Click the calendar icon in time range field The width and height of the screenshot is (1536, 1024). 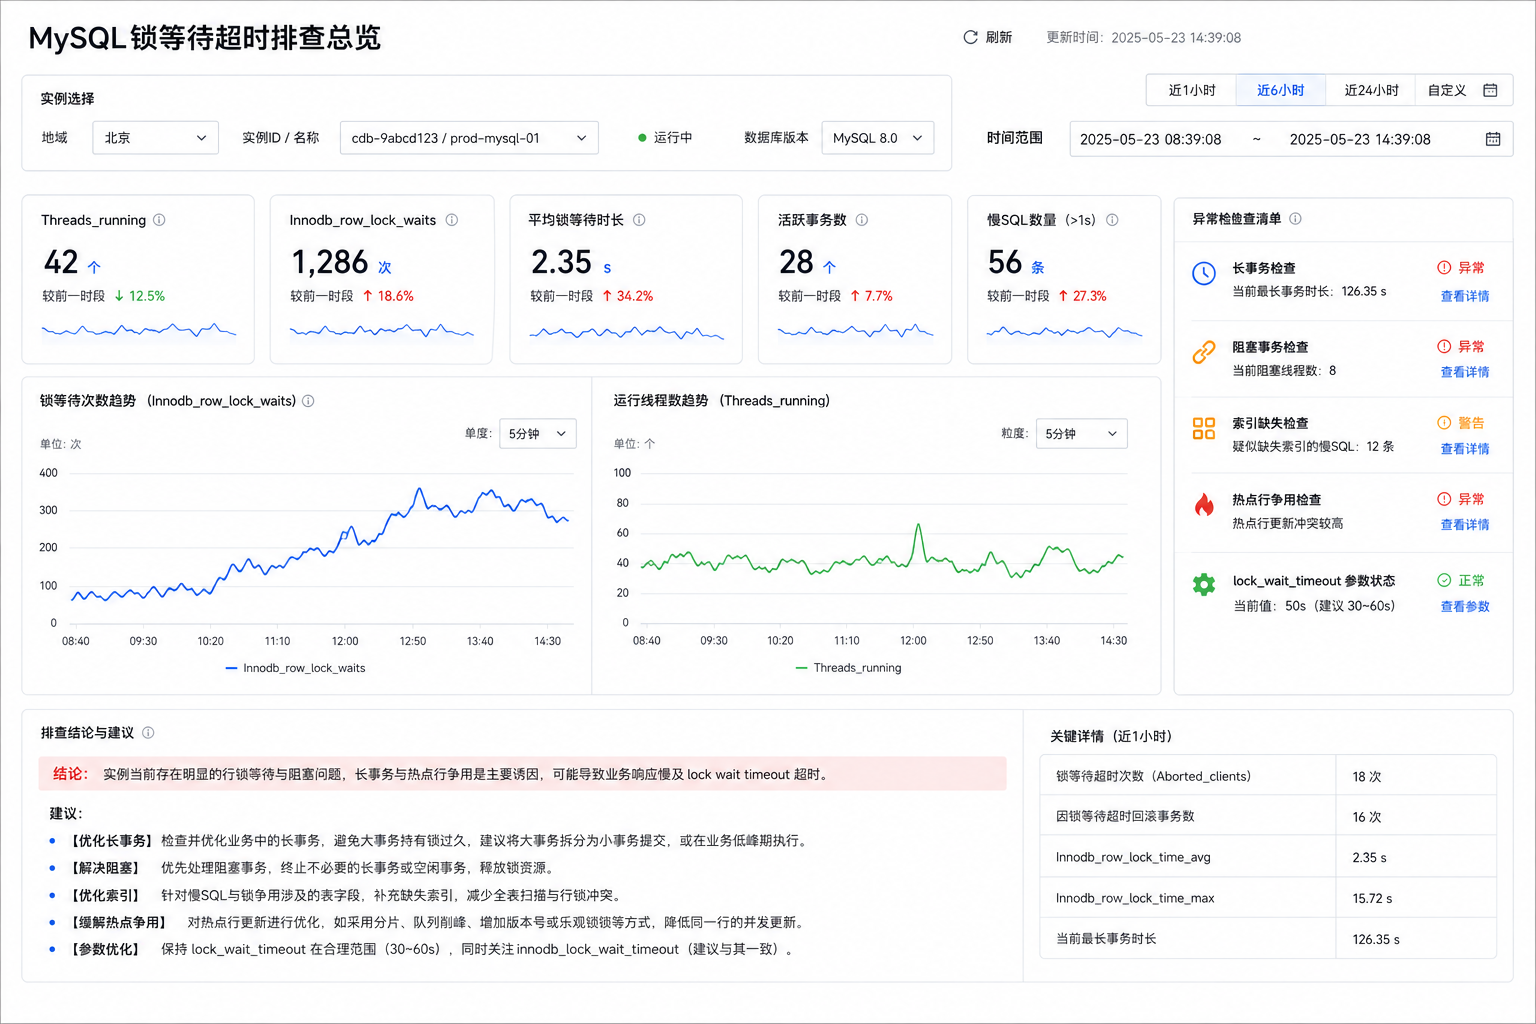click(1493, 139)
